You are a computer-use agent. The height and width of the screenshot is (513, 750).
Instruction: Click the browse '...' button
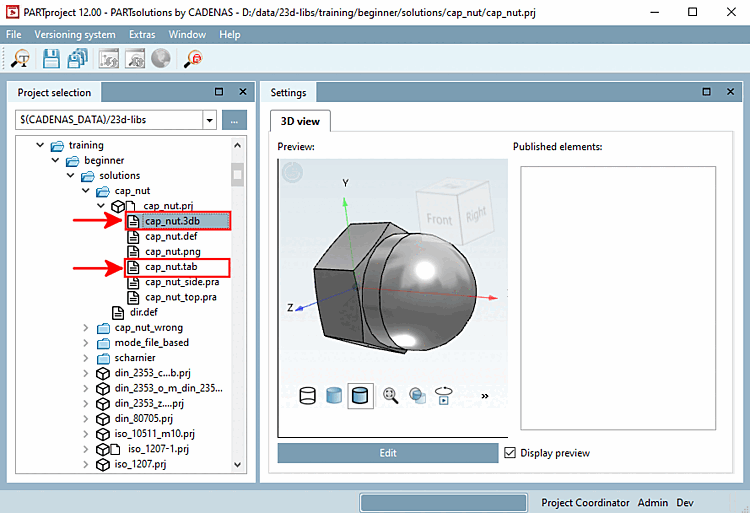[234, 120]
